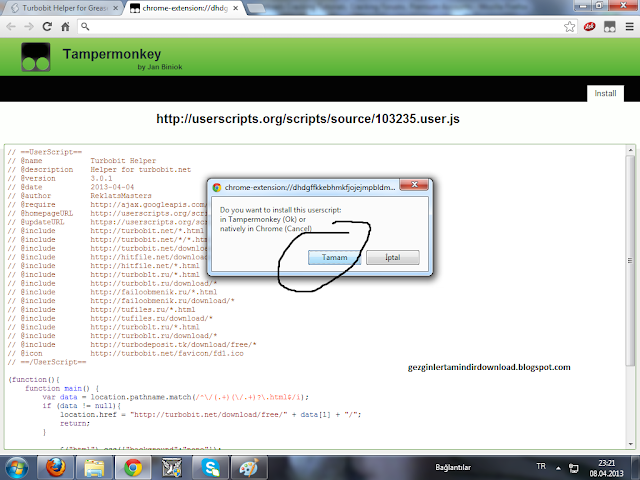Click the '@description Helper for turbobit.net' line
Screen dimensions: 640x480
(99, 169)
